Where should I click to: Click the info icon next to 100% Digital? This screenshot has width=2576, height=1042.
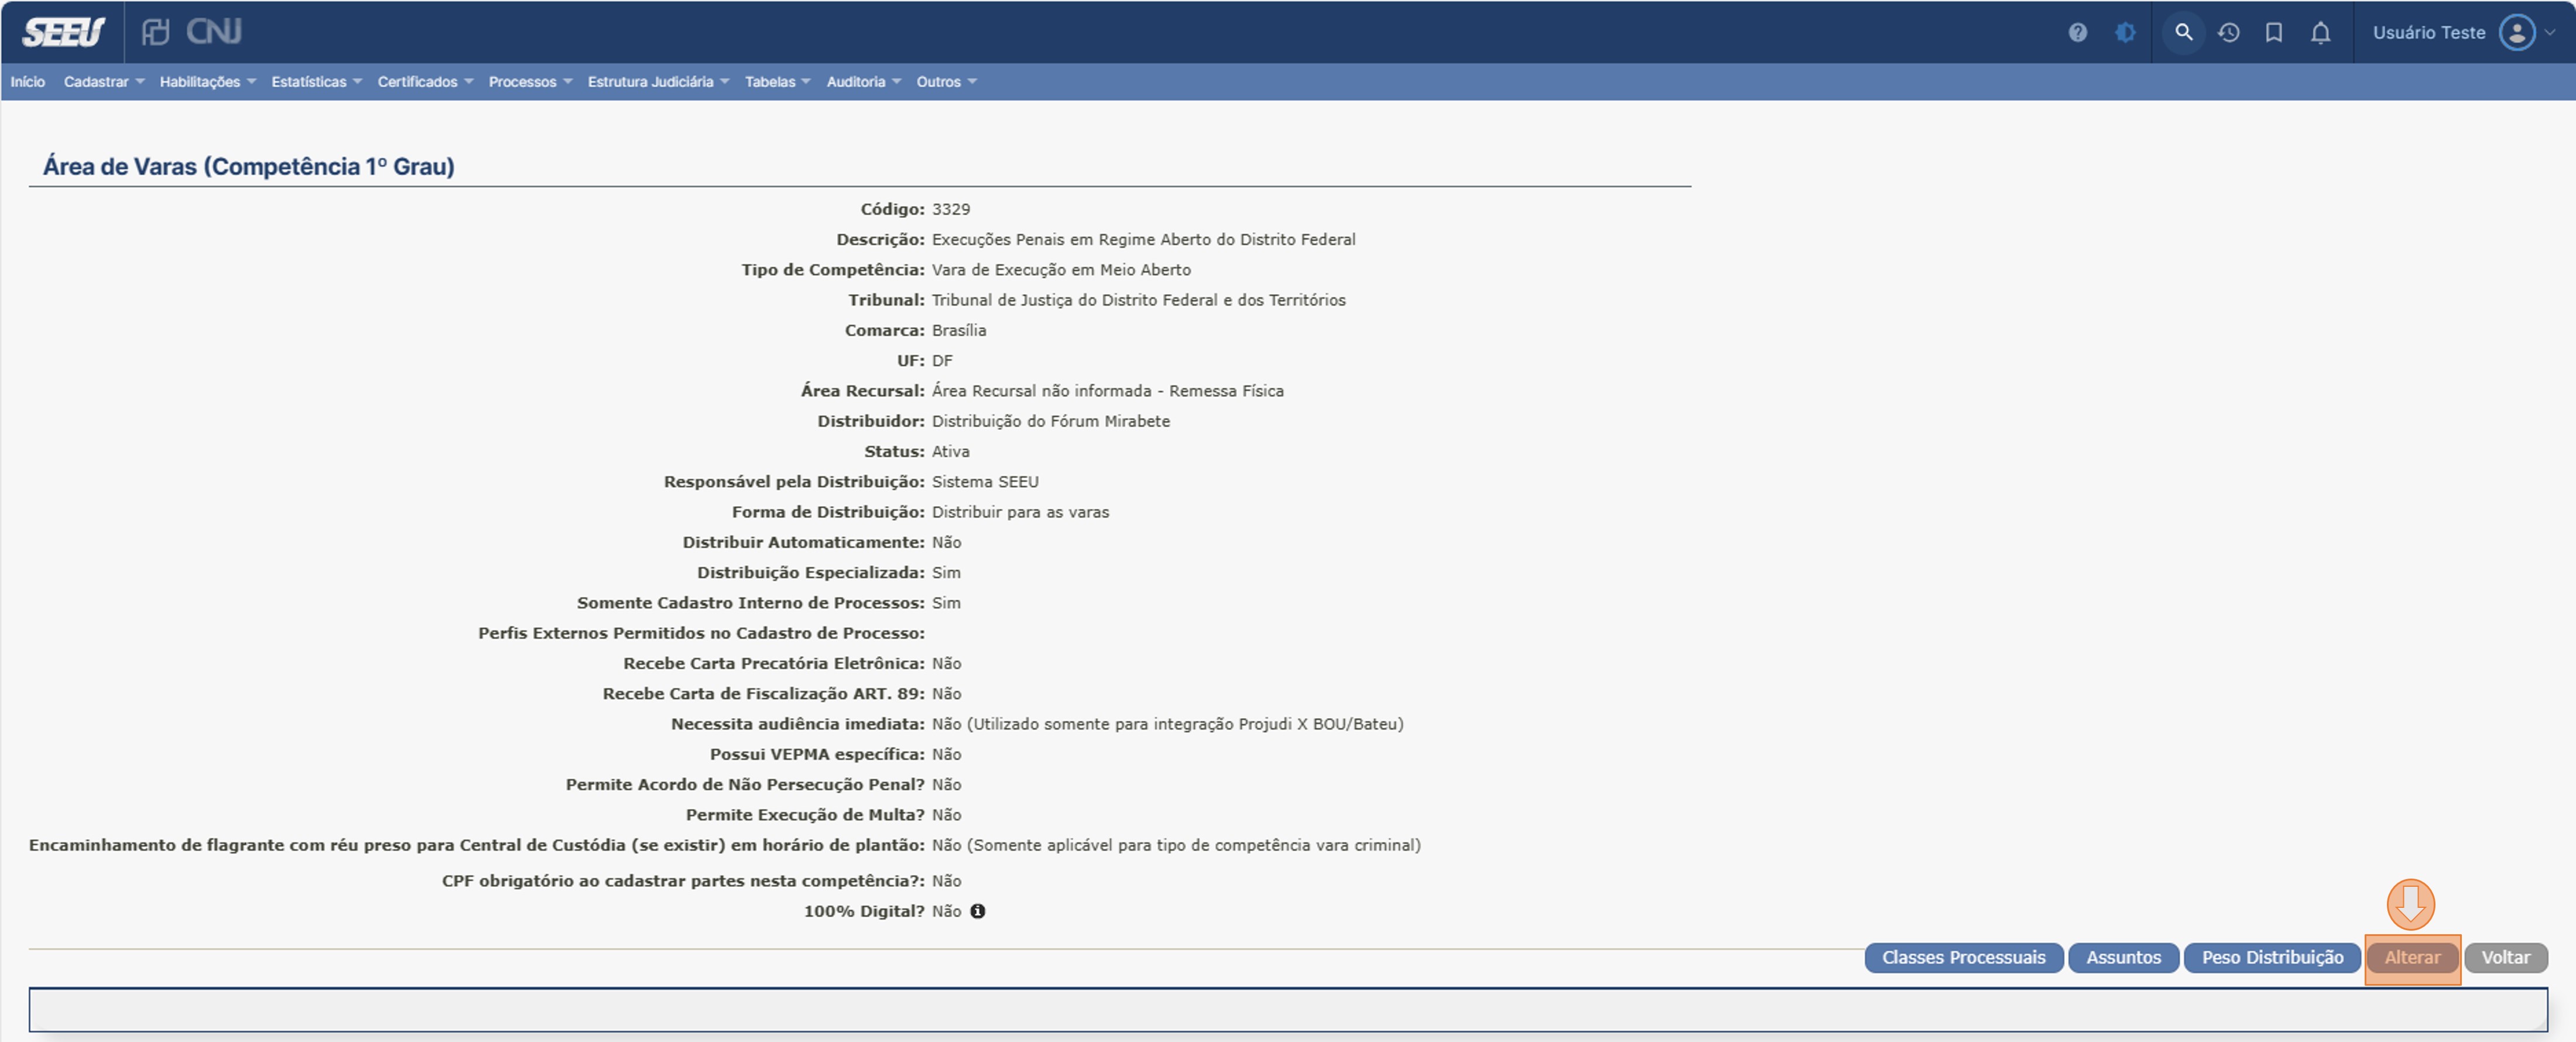click(x=978, y=911)
